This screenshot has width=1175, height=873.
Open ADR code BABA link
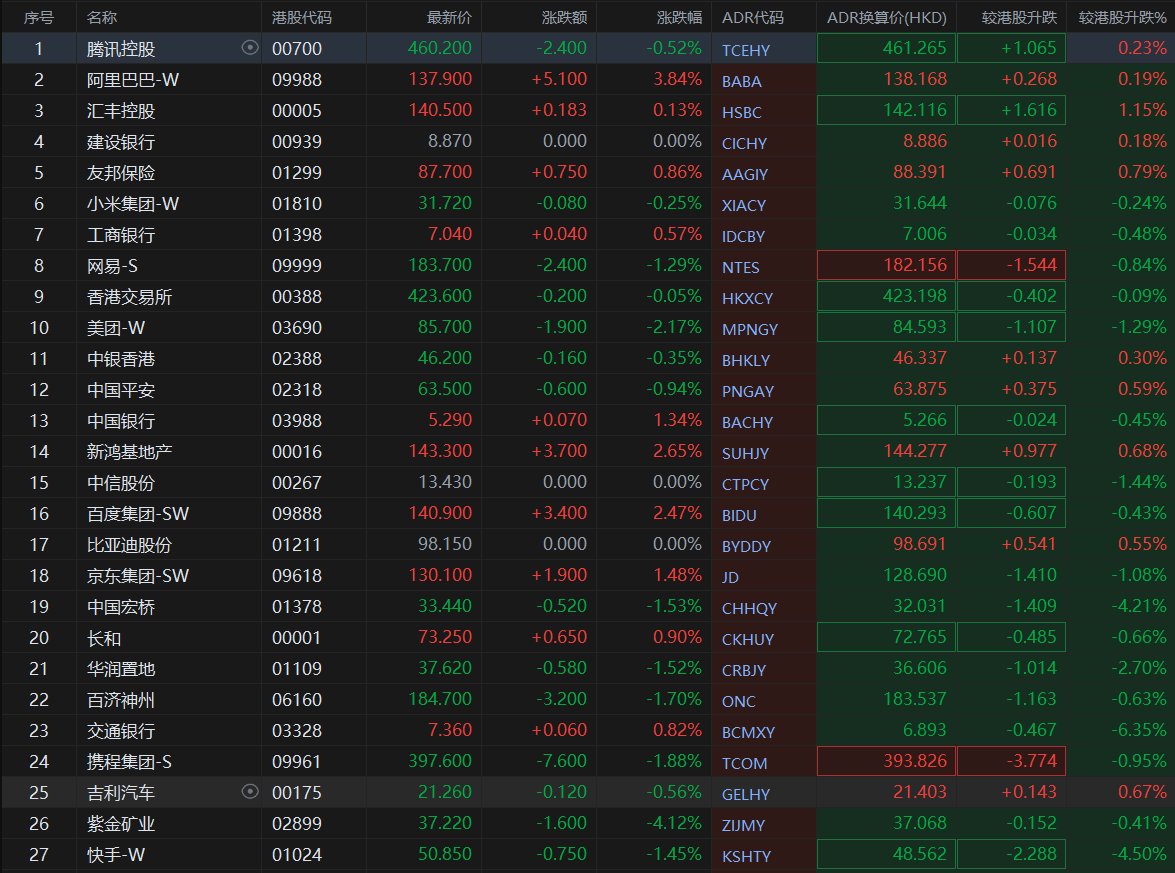(741, 81)
